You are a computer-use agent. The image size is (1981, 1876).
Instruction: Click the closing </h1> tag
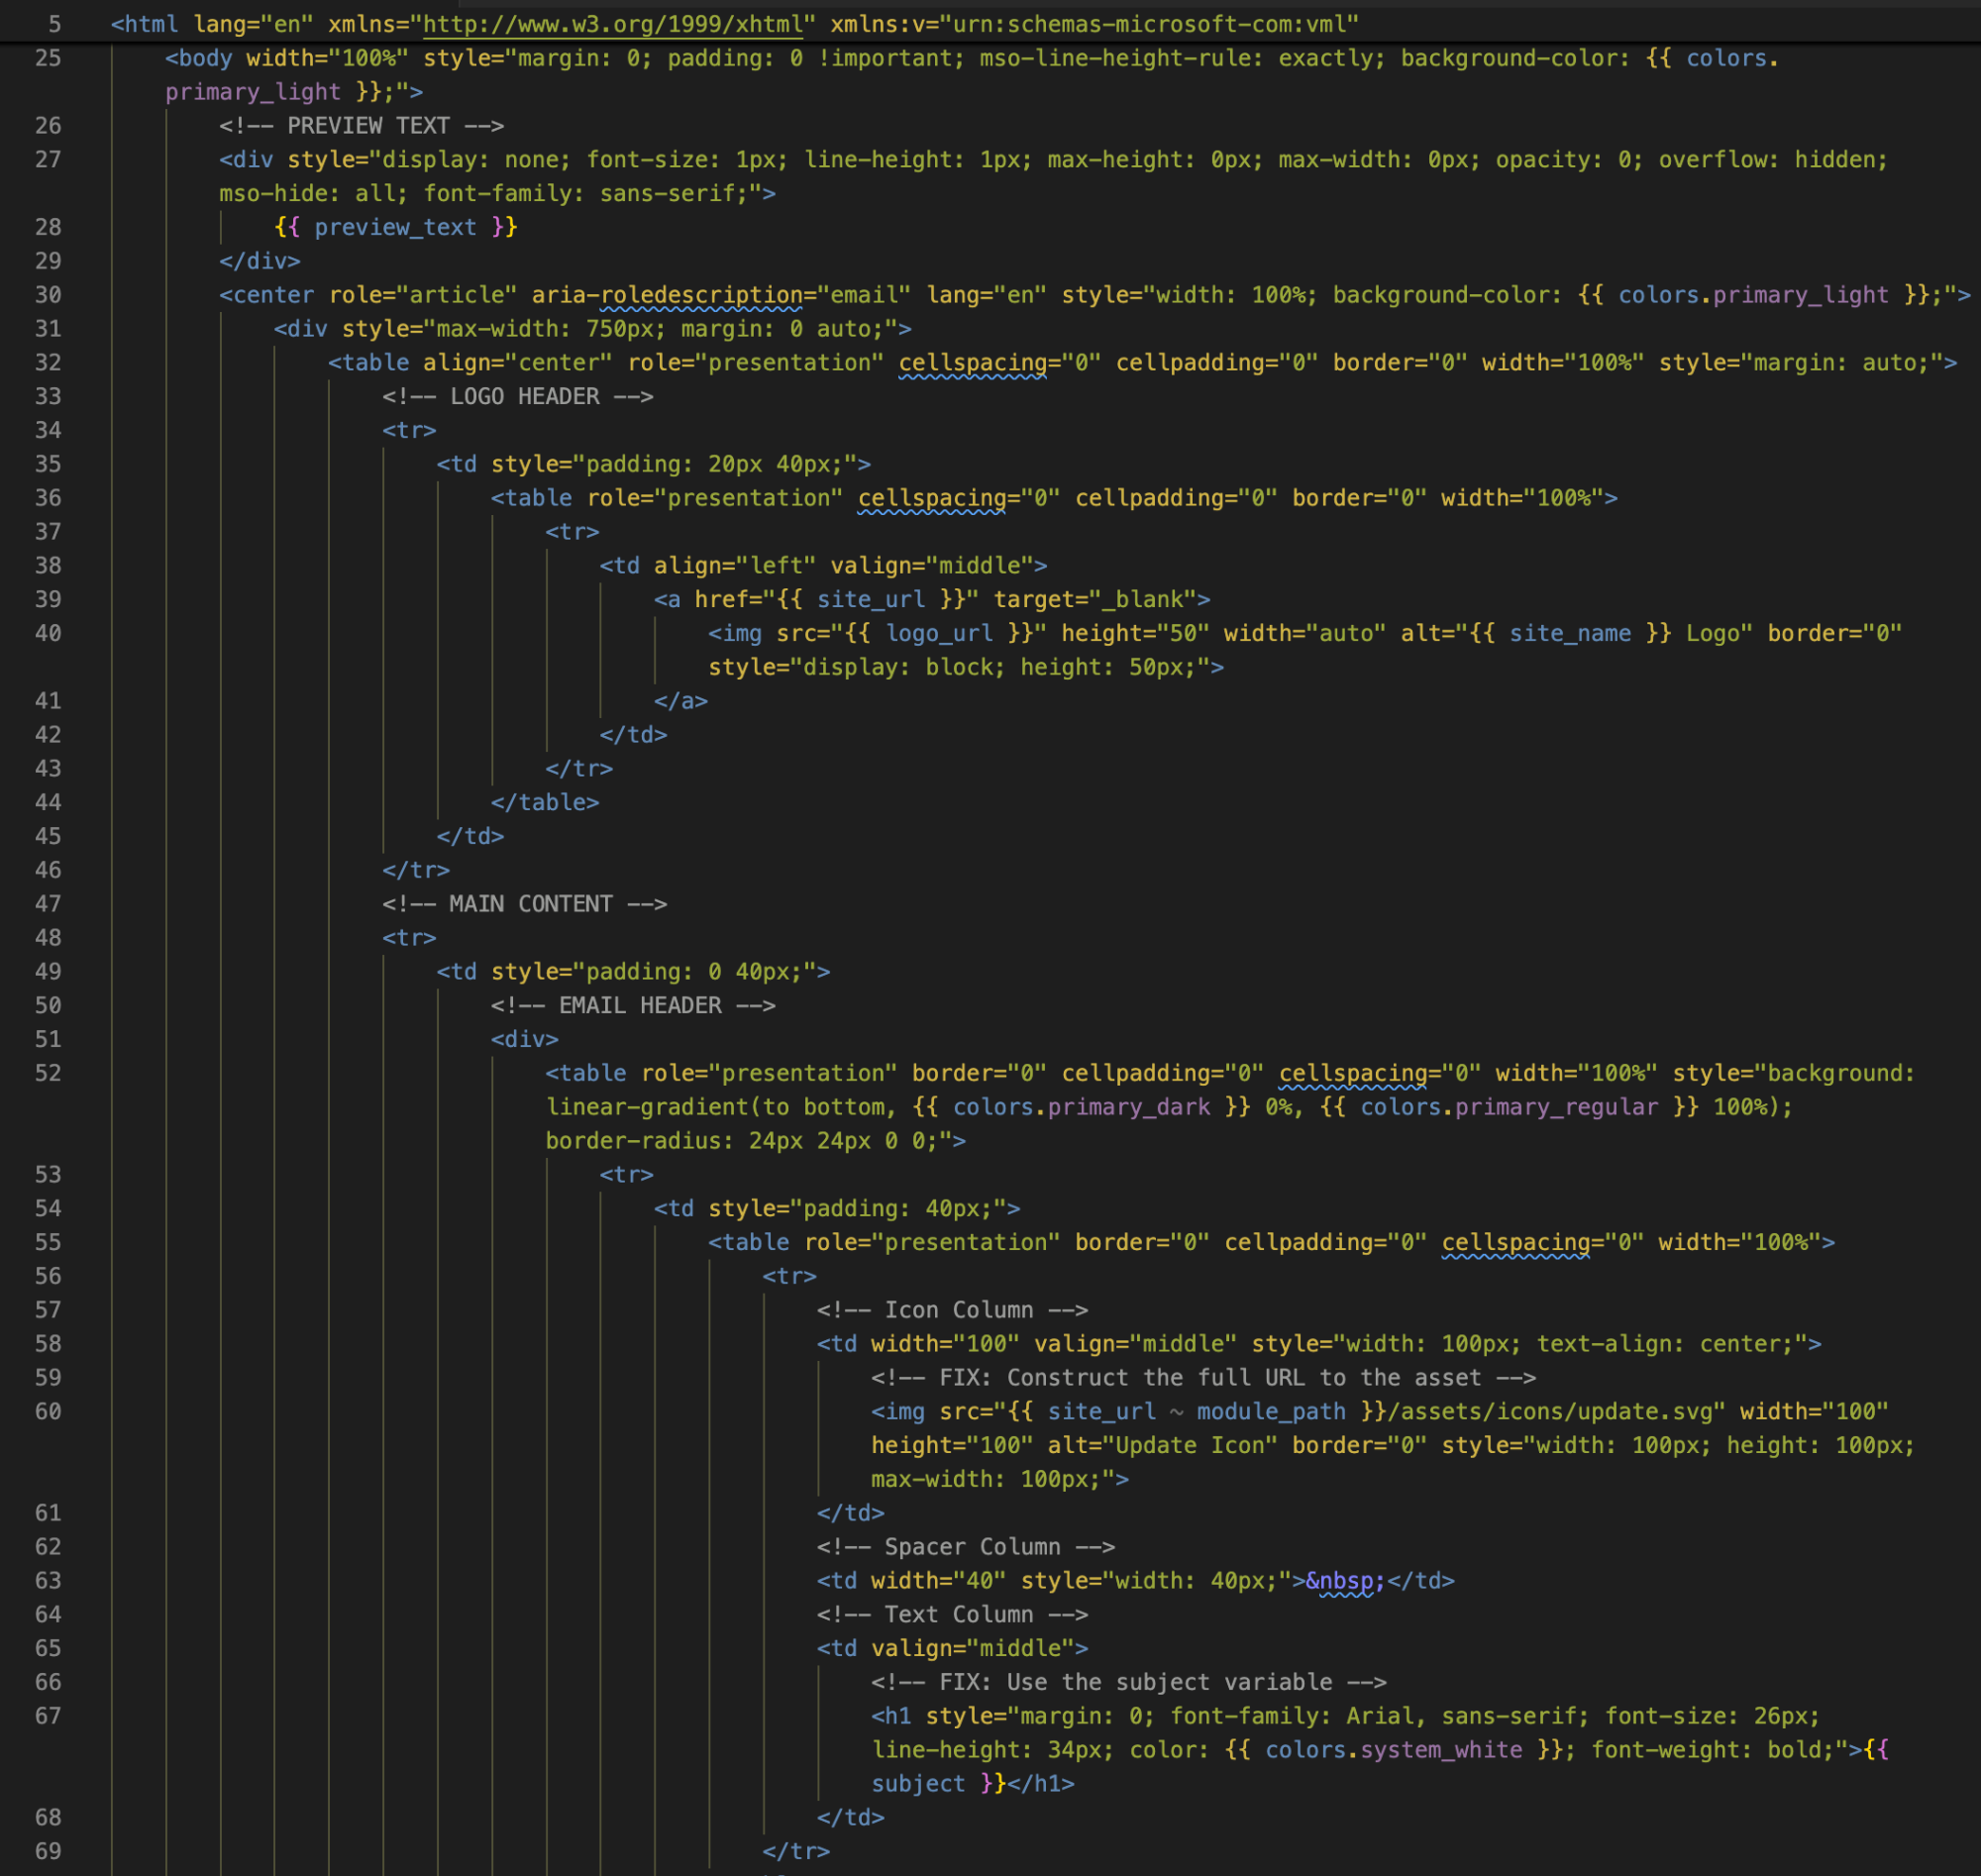(x=1041, y=1785)
